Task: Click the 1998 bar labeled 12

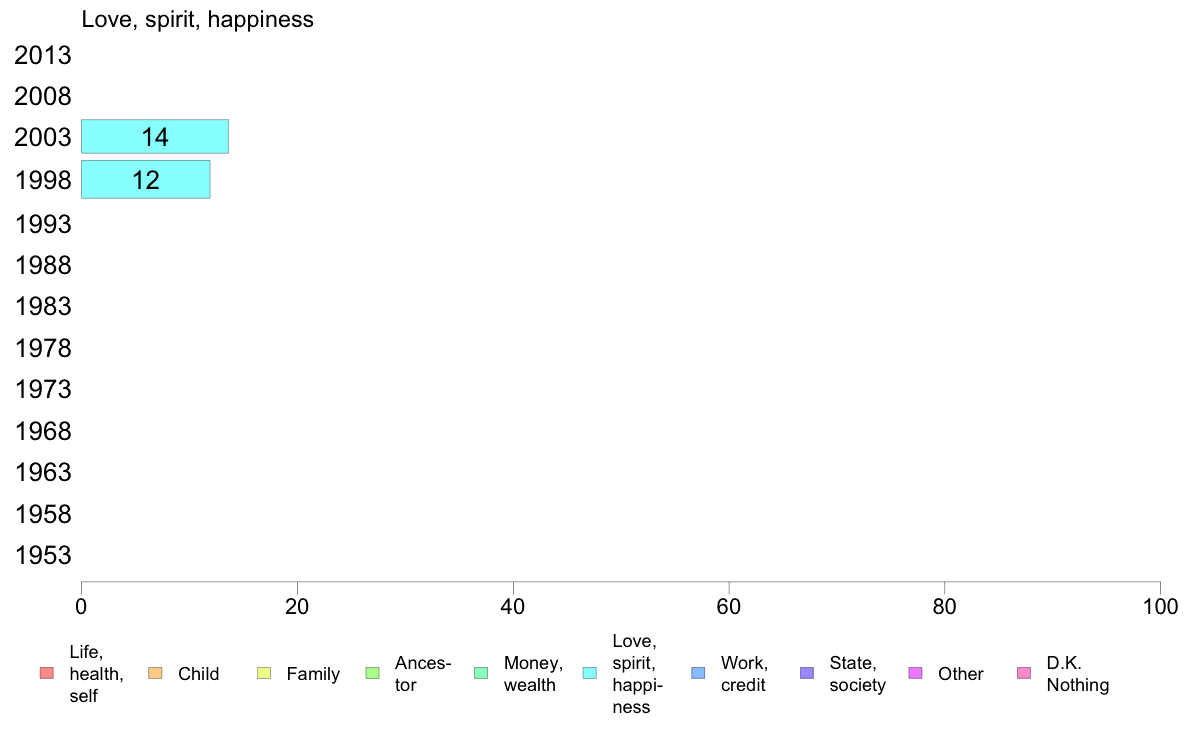Action: (145, 180)
